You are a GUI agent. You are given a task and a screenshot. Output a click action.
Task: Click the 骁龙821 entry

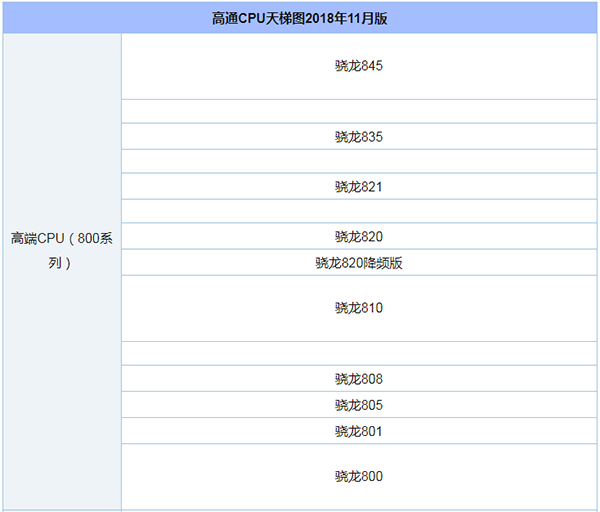(x=359, y=186)
